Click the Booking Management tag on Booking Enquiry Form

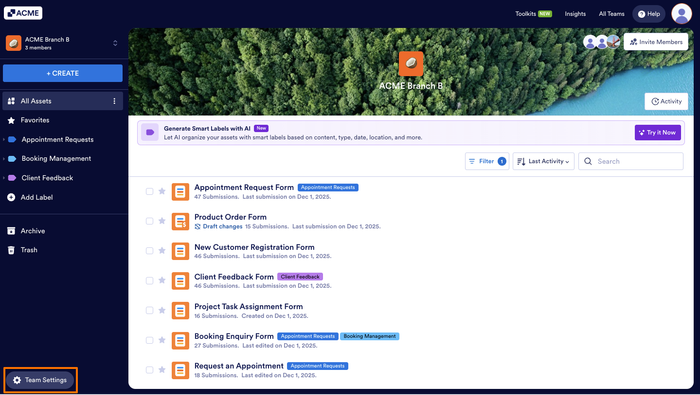coord(370,336)
